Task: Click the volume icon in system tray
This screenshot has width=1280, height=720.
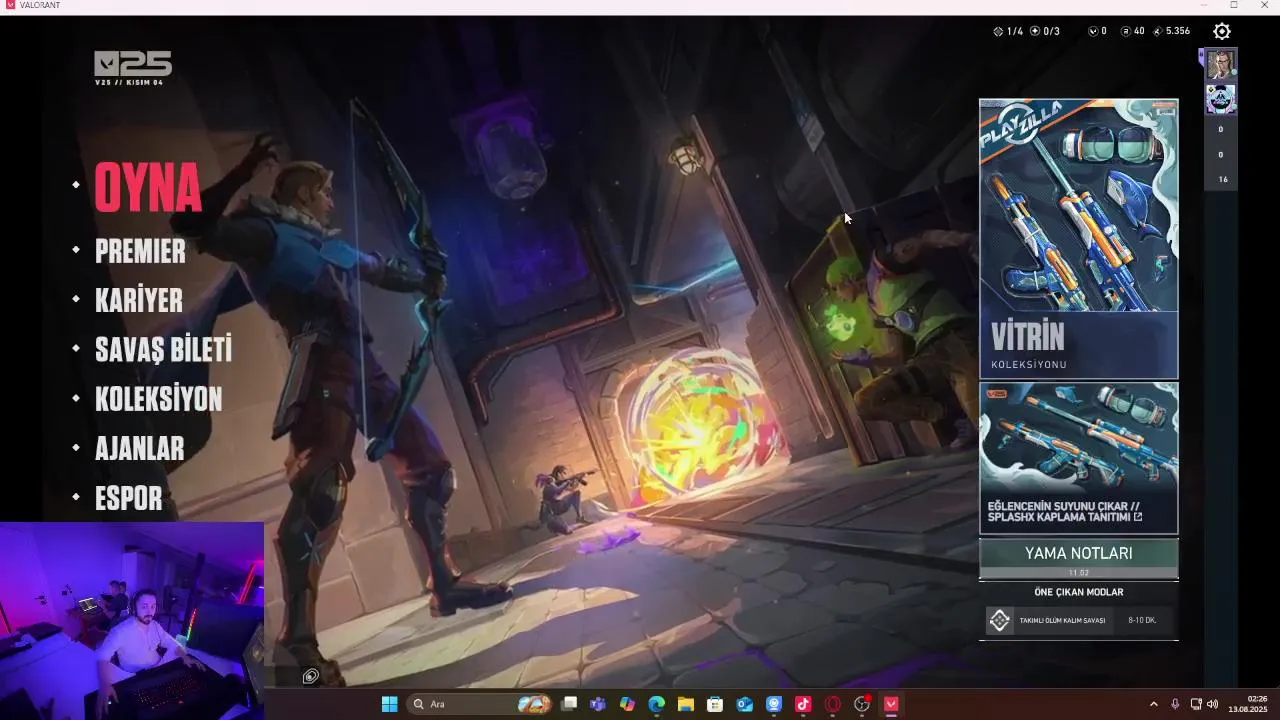Action: coord(1212,704)
